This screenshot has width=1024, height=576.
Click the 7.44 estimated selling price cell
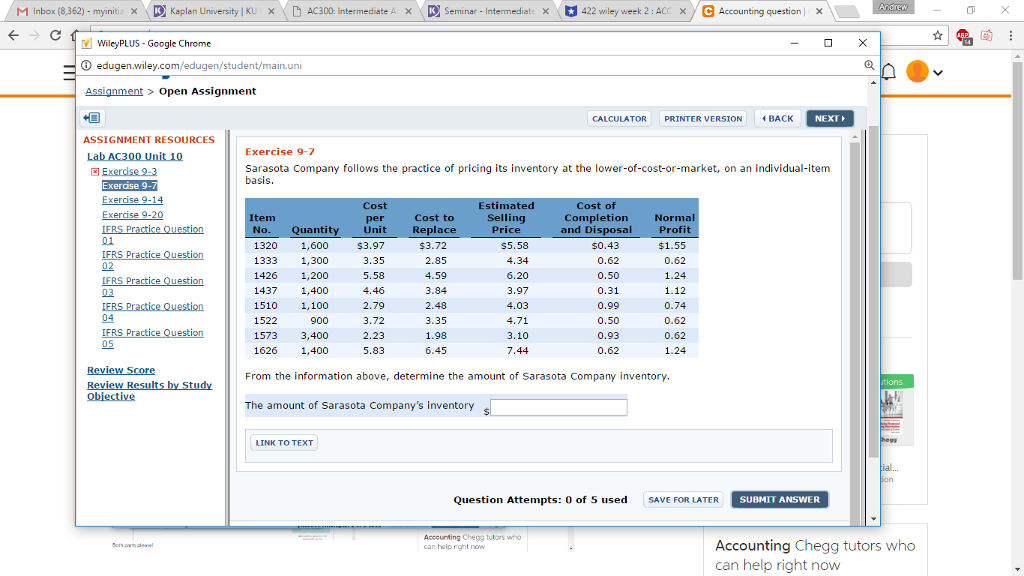(517, 351)
